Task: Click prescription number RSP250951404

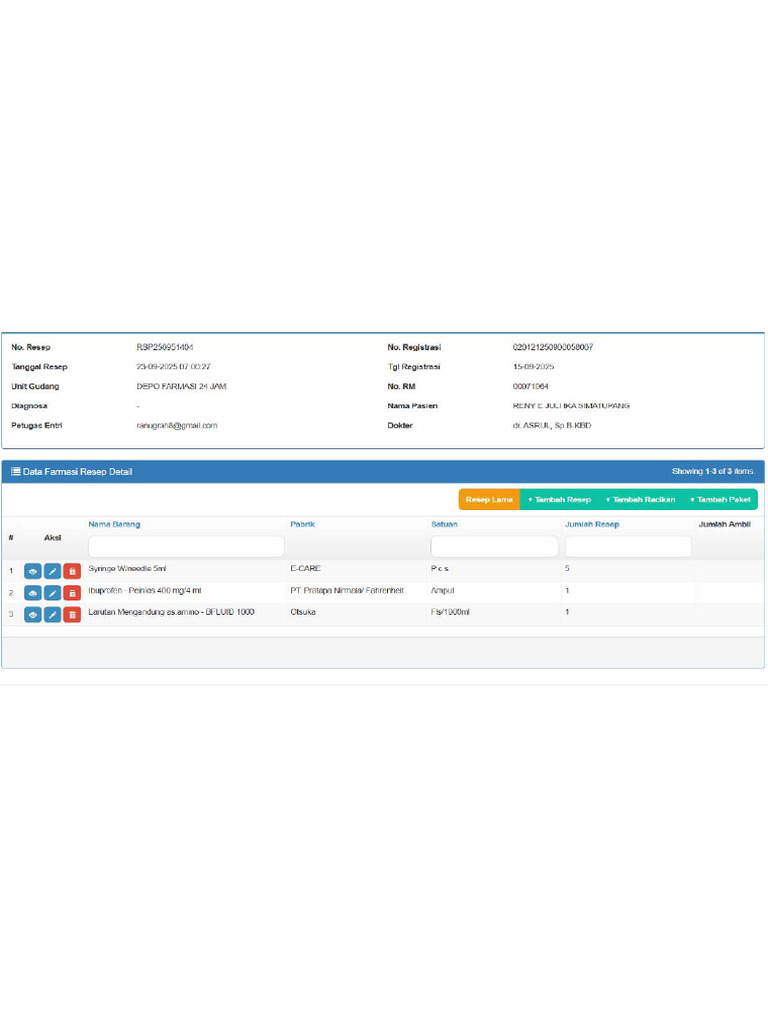Action: [x=165, y=347]
